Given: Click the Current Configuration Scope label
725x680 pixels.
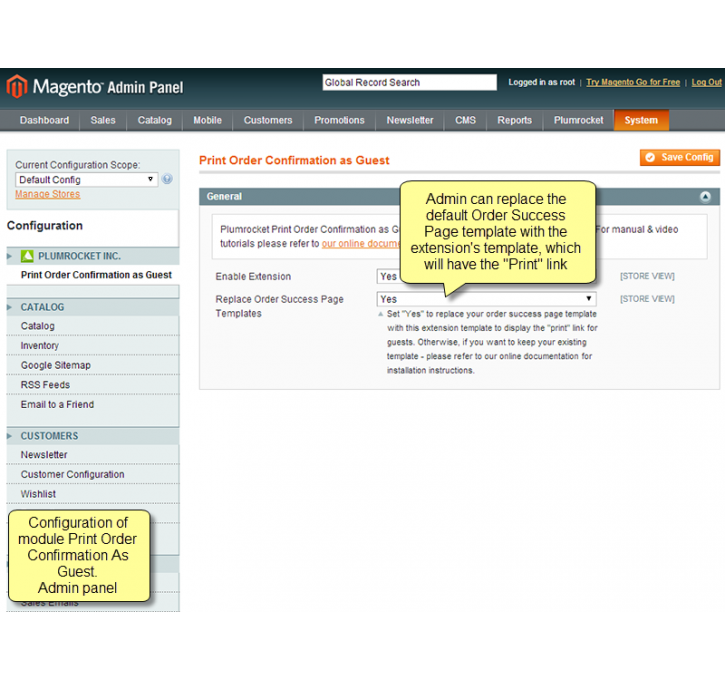Looking at the screenshot, I should [x=78, y=165].
